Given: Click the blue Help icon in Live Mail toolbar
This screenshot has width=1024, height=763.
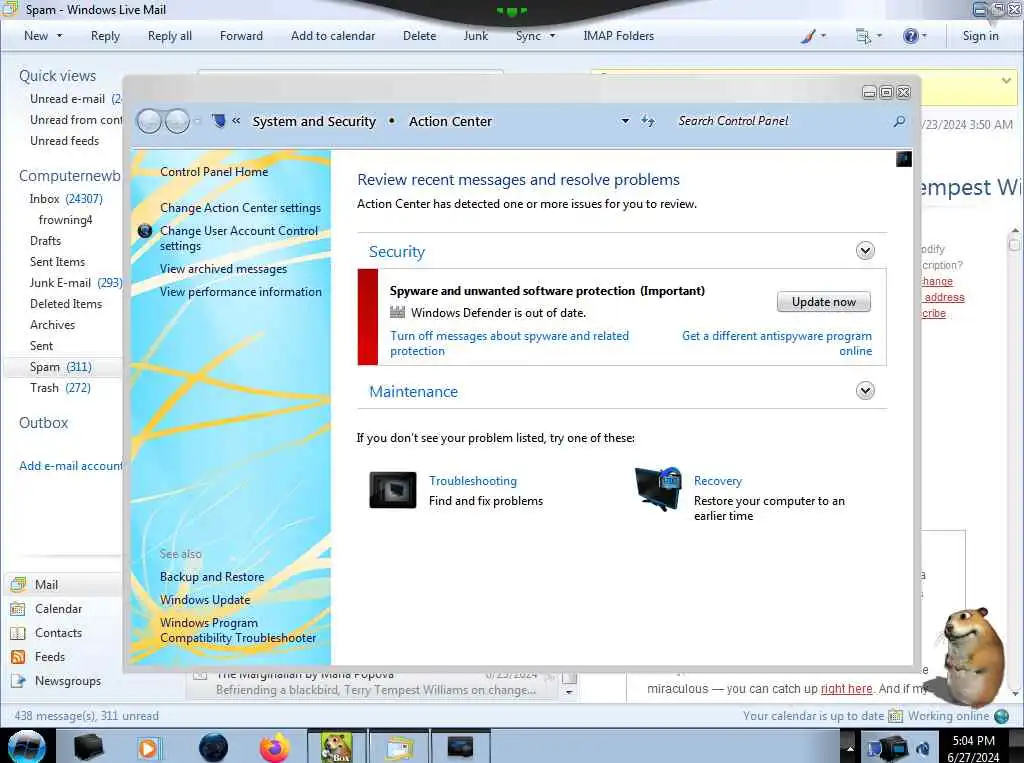Looking at the screenshot, I should 910,36.
